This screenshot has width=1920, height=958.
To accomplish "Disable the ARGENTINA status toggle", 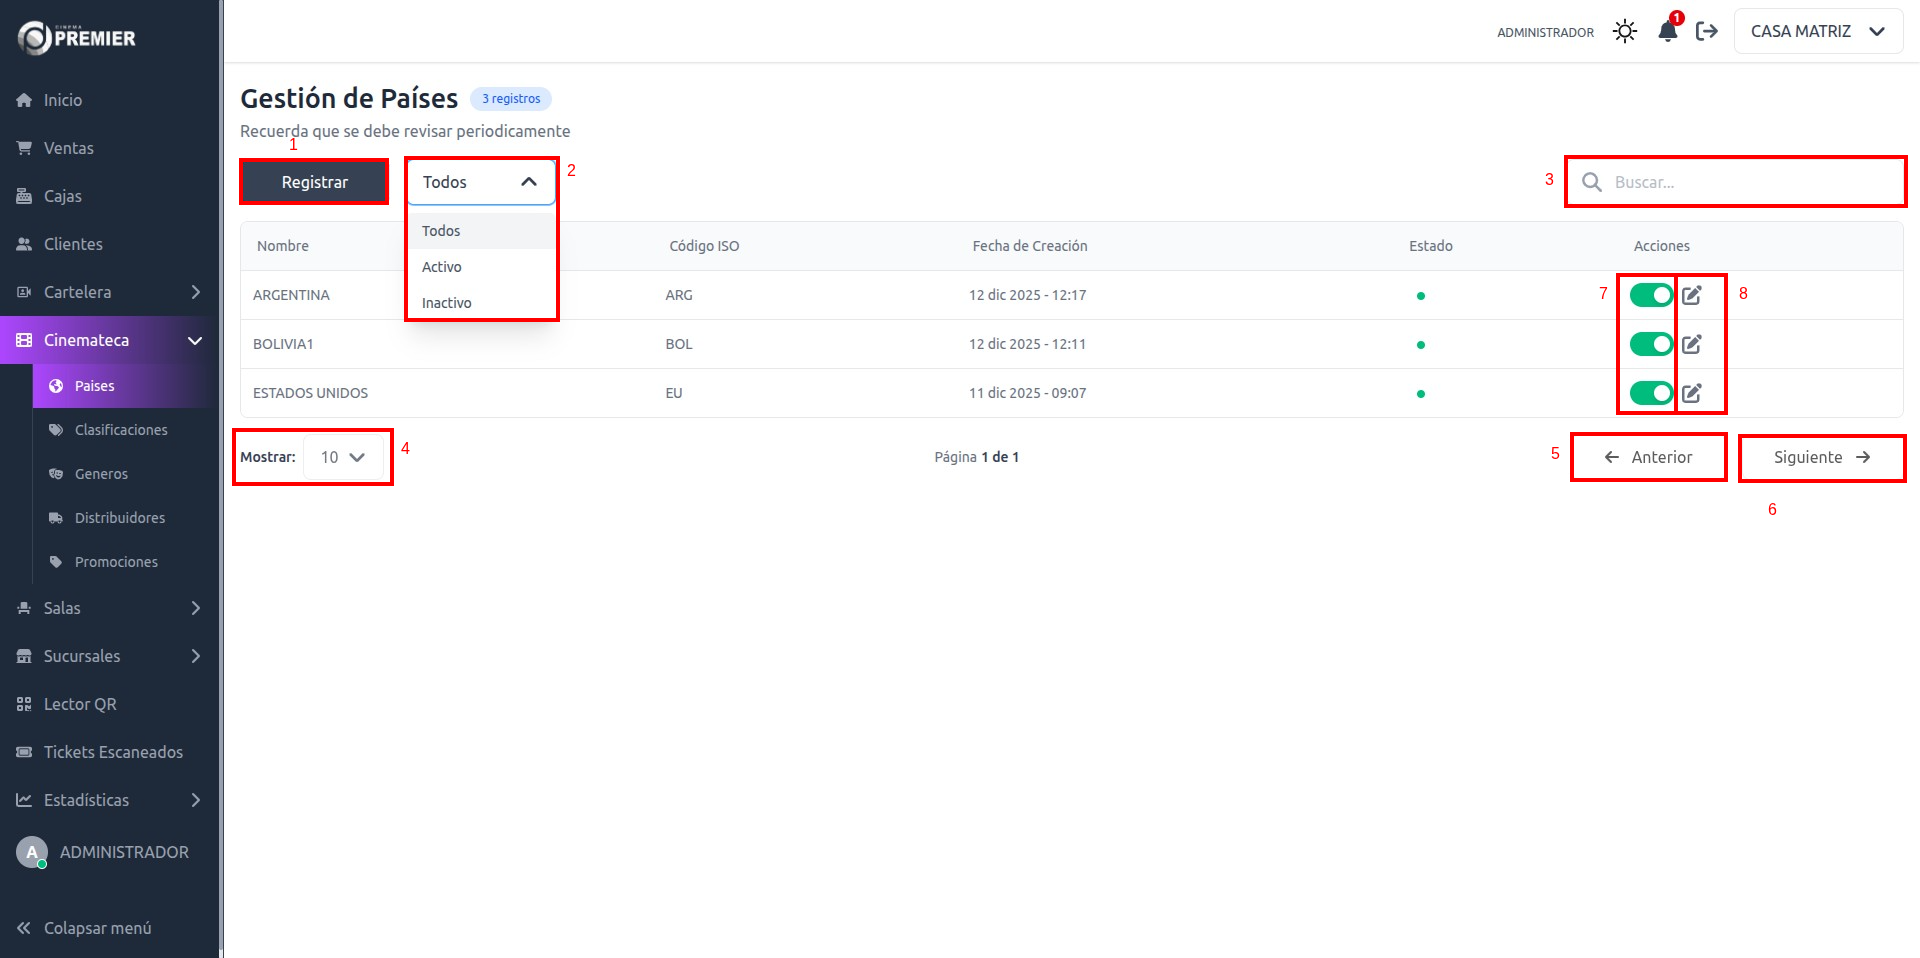I will 1651,295.
